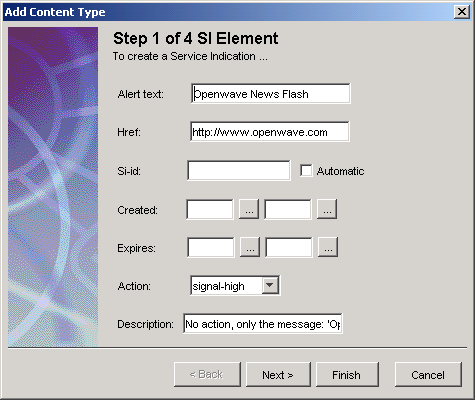Viewport: 475px width, 400px height.
Task: Focus the Si-id text field
Action: (239, 171)
